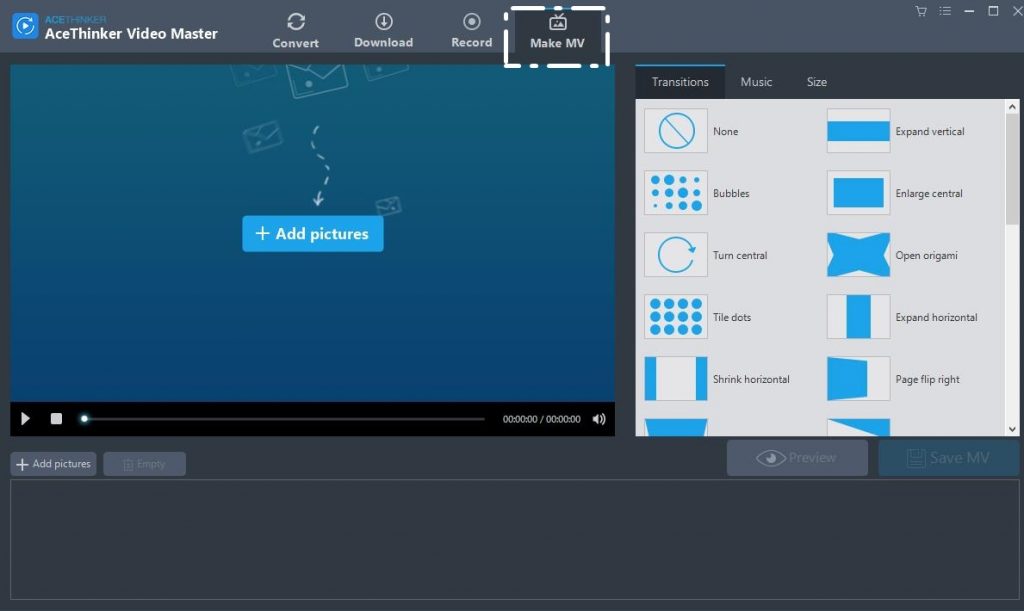Stop the video playback
This screenshot has height=611, width=1024.
coord(56,418)
